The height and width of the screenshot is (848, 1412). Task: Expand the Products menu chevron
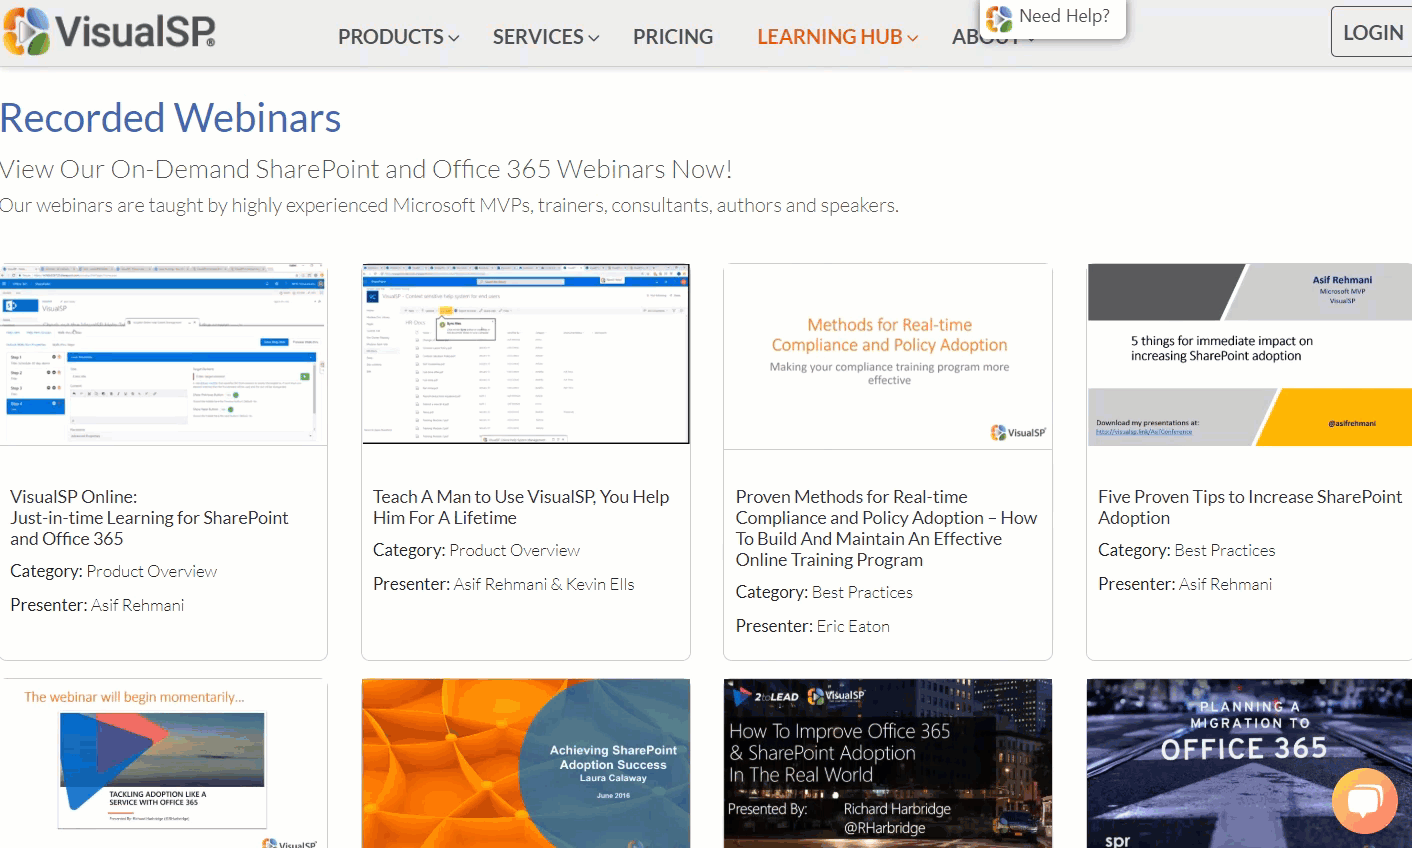click(x=454, y=38)
